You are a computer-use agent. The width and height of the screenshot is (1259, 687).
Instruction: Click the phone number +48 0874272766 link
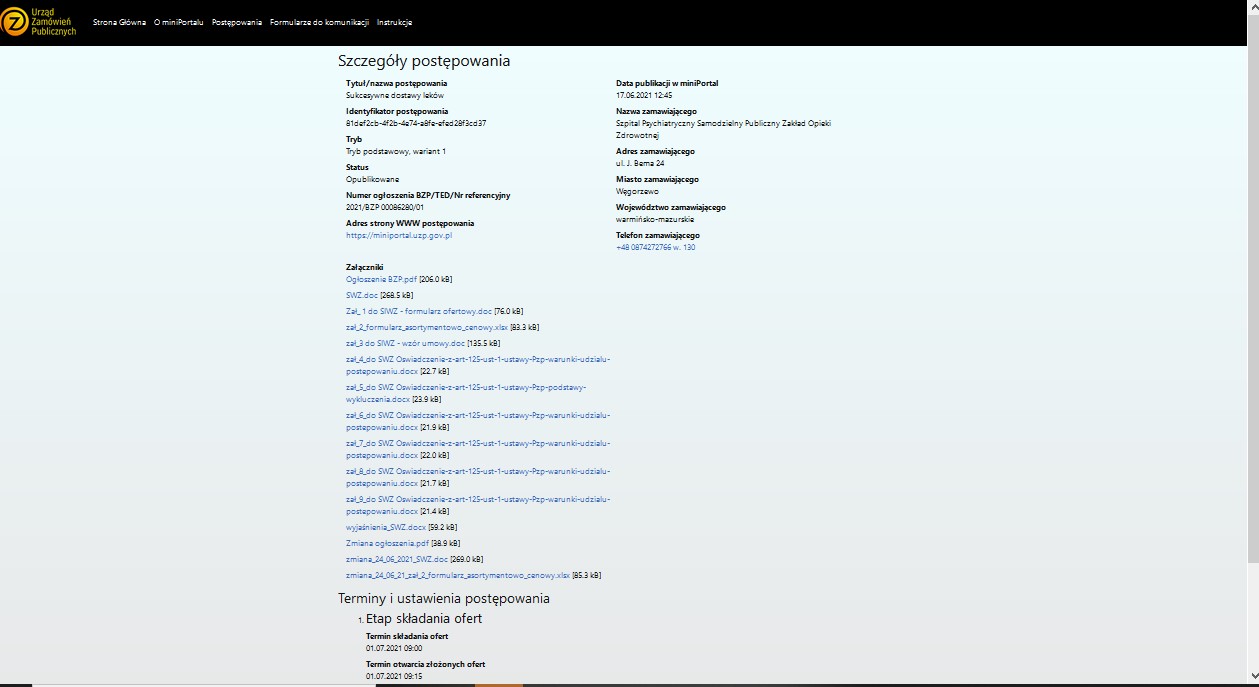pos(655,247)
